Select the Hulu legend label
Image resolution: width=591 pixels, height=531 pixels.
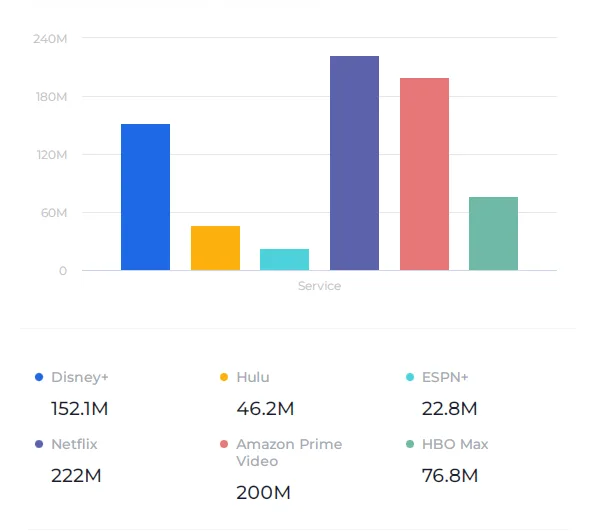[x=253, y=377]
